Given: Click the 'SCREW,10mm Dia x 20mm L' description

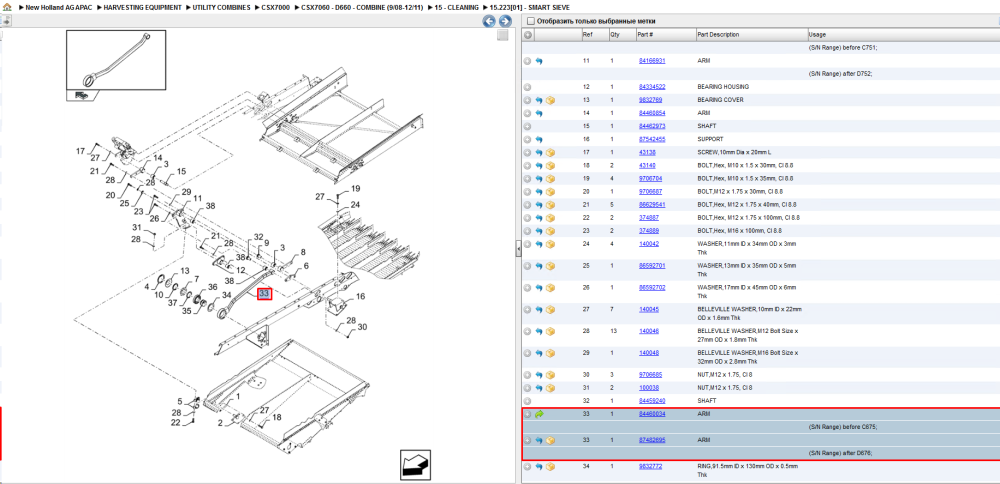Looking at the screenshot, I should 736,152.
